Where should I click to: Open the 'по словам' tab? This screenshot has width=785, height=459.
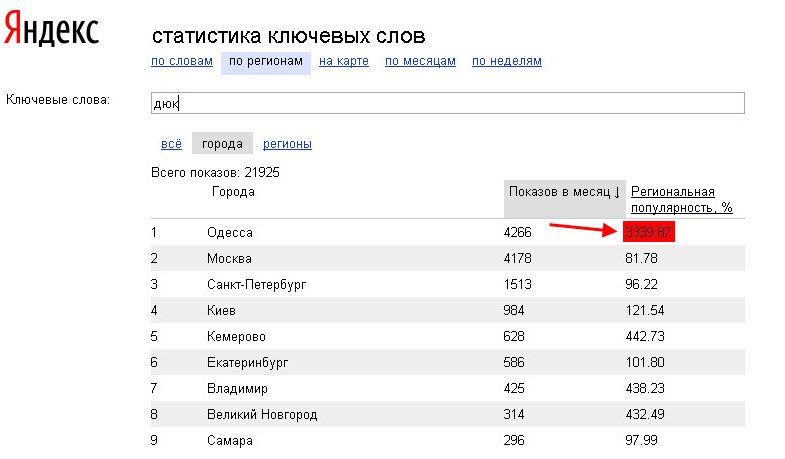pyautogui.click(x=182, y=61)
